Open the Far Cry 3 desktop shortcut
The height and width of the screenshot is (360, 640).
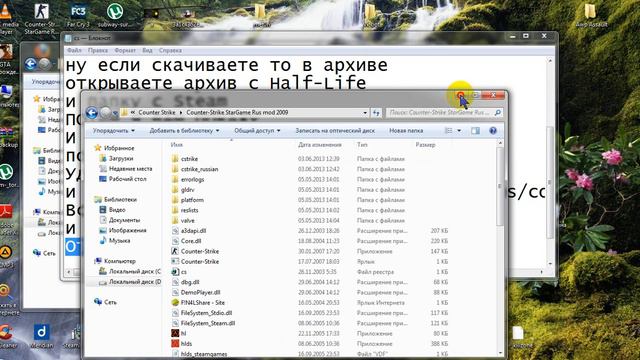click(x=78, y=15)
